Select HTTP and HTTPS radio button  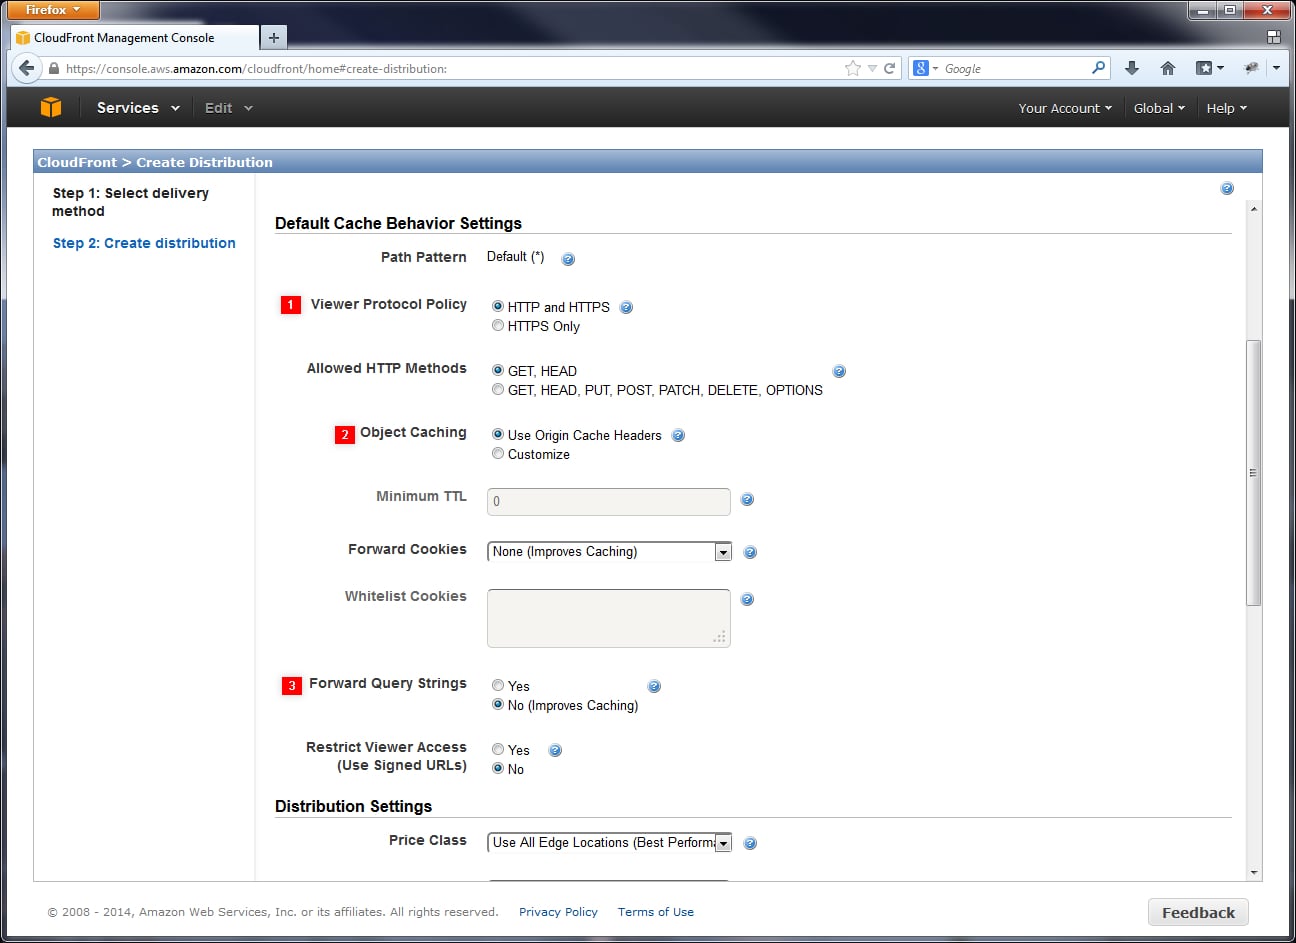(498, 306)
